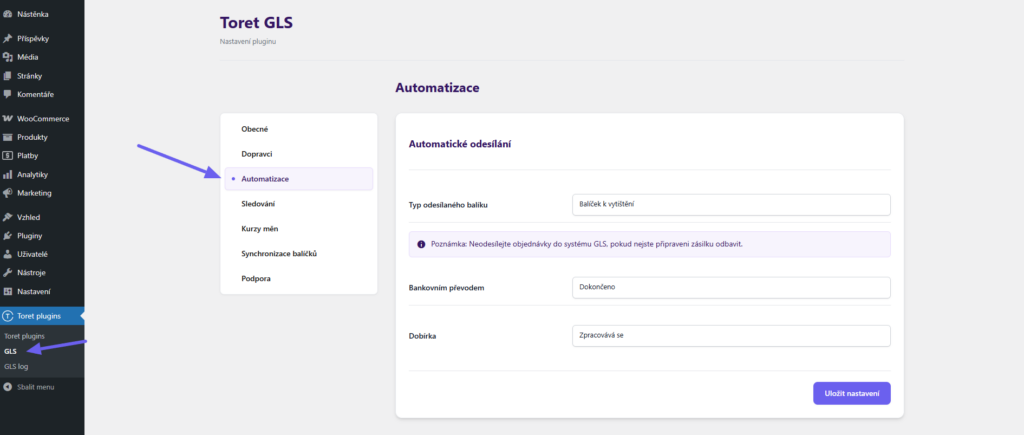Click the Pluginy plug icon
1024x435 pixels.
click(8, 236)
